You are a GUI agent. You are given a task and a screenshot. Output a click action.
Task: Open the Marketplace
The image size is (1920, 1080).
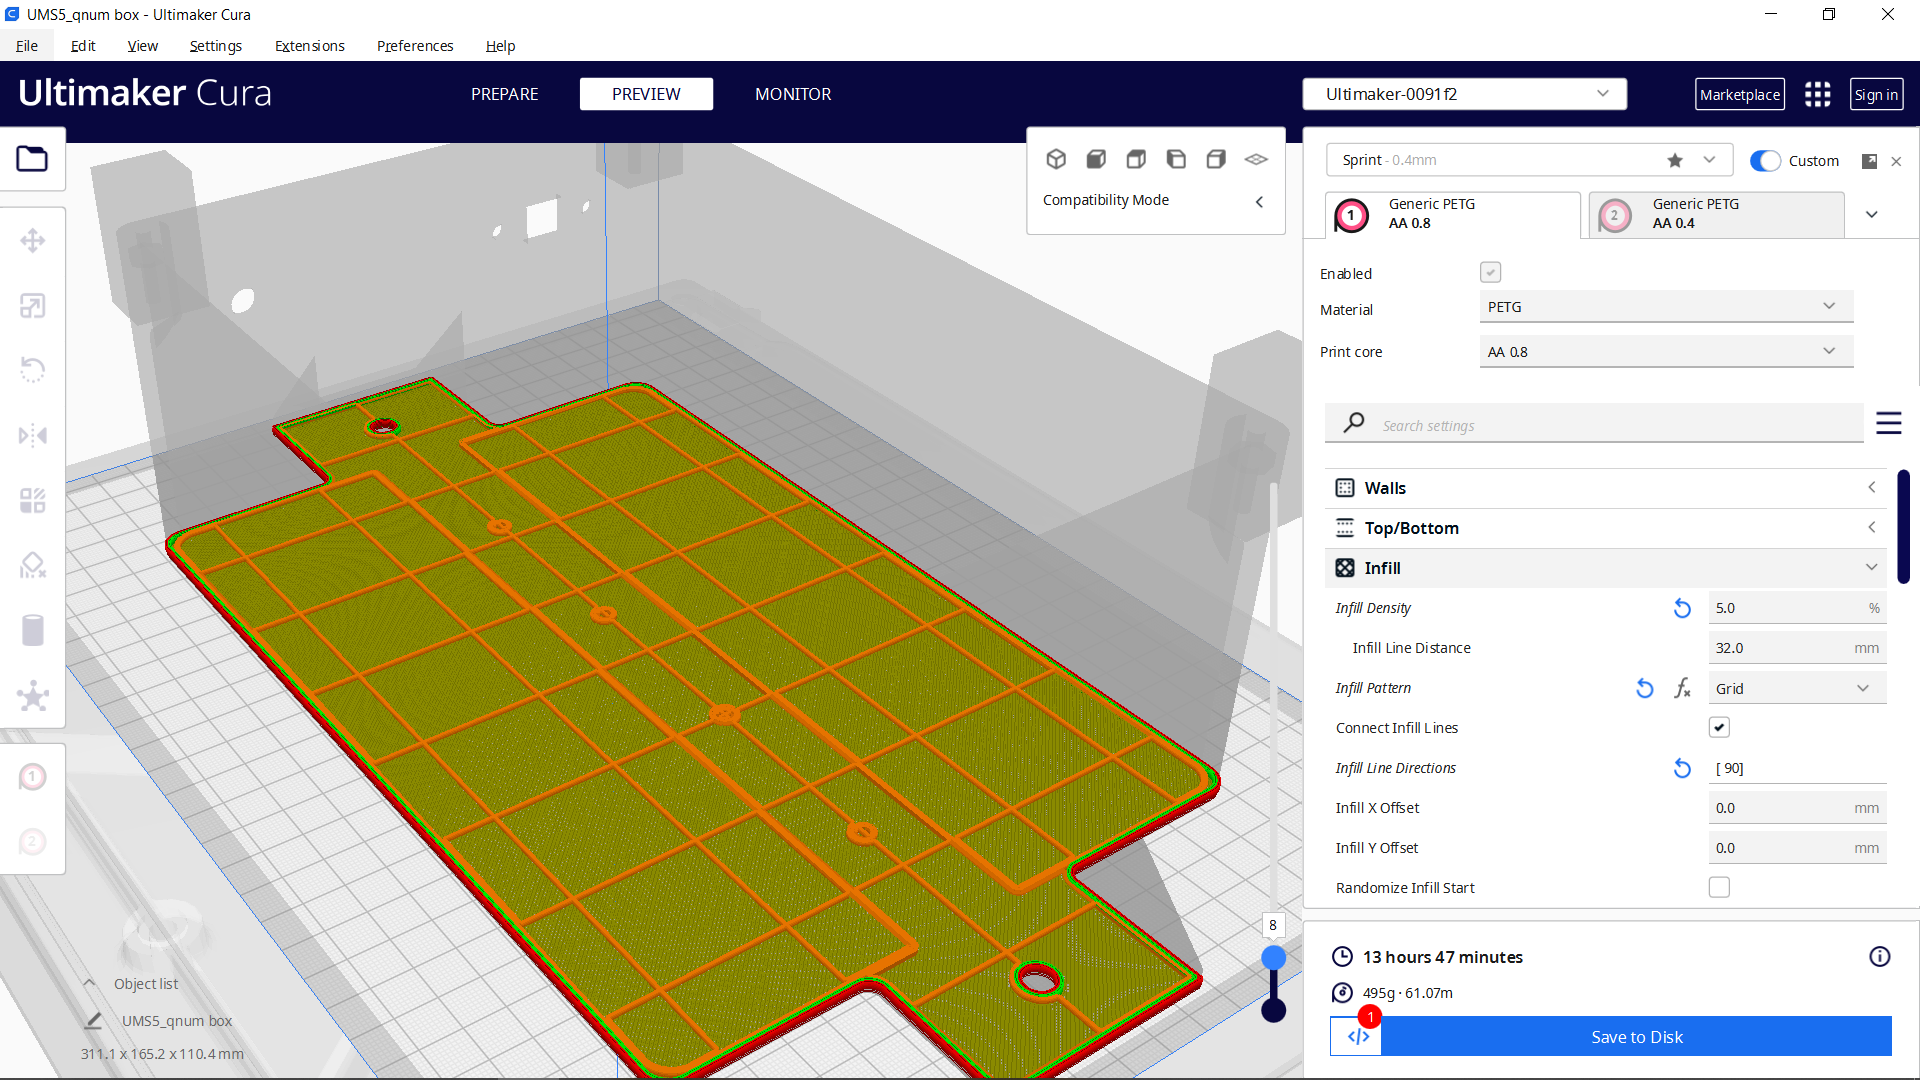pyautogui.click(x=1740, y=93)
